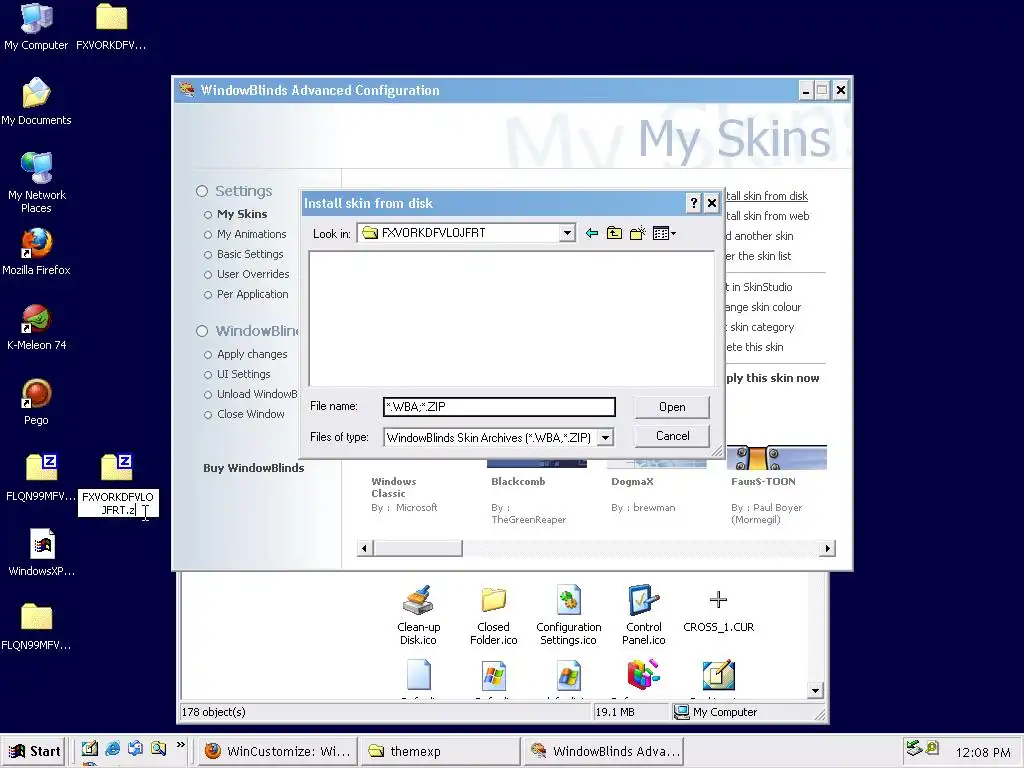The width and height of the screenshot is (1024, 768).
Task: Click Apply this skin now link
Action: coord(773,378)
